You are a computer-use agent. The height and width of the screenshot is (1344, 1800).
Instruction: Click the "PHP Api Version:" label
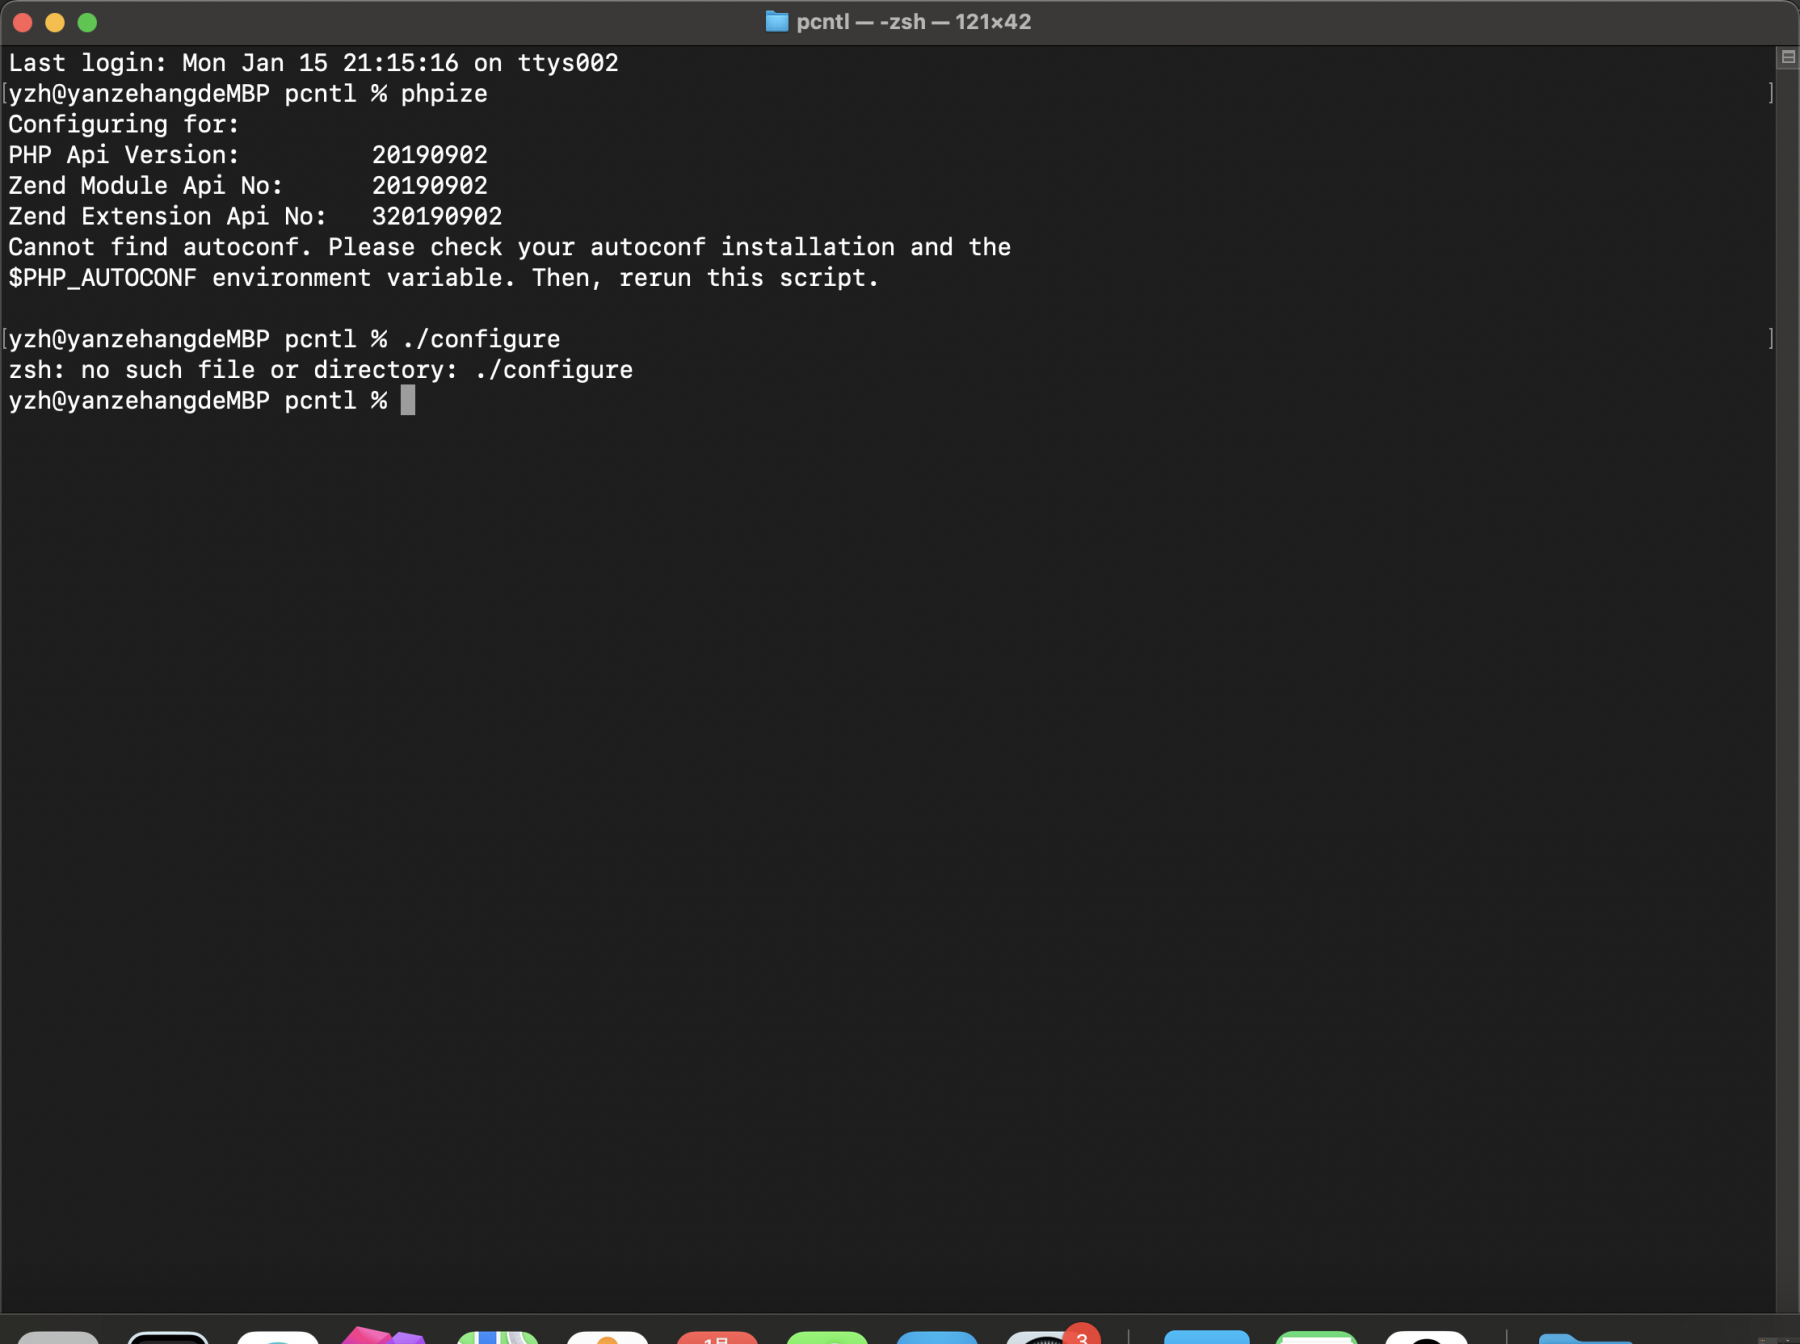124,155
